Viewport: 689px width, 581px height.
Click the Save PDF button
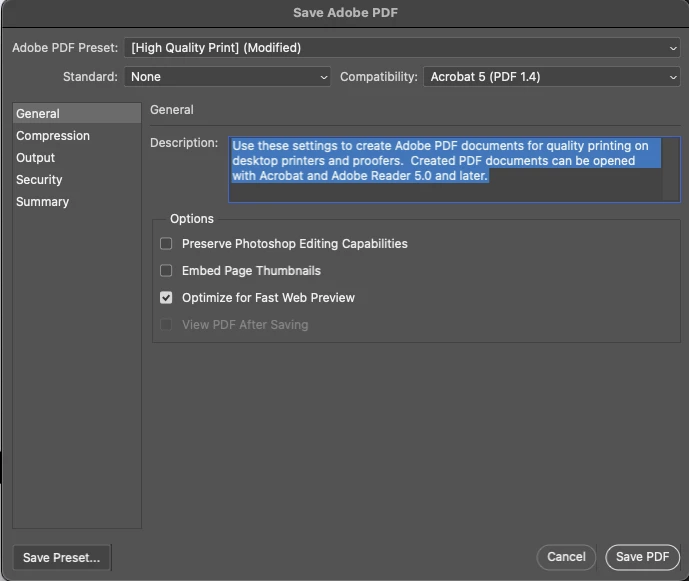(x=642, y=557)
